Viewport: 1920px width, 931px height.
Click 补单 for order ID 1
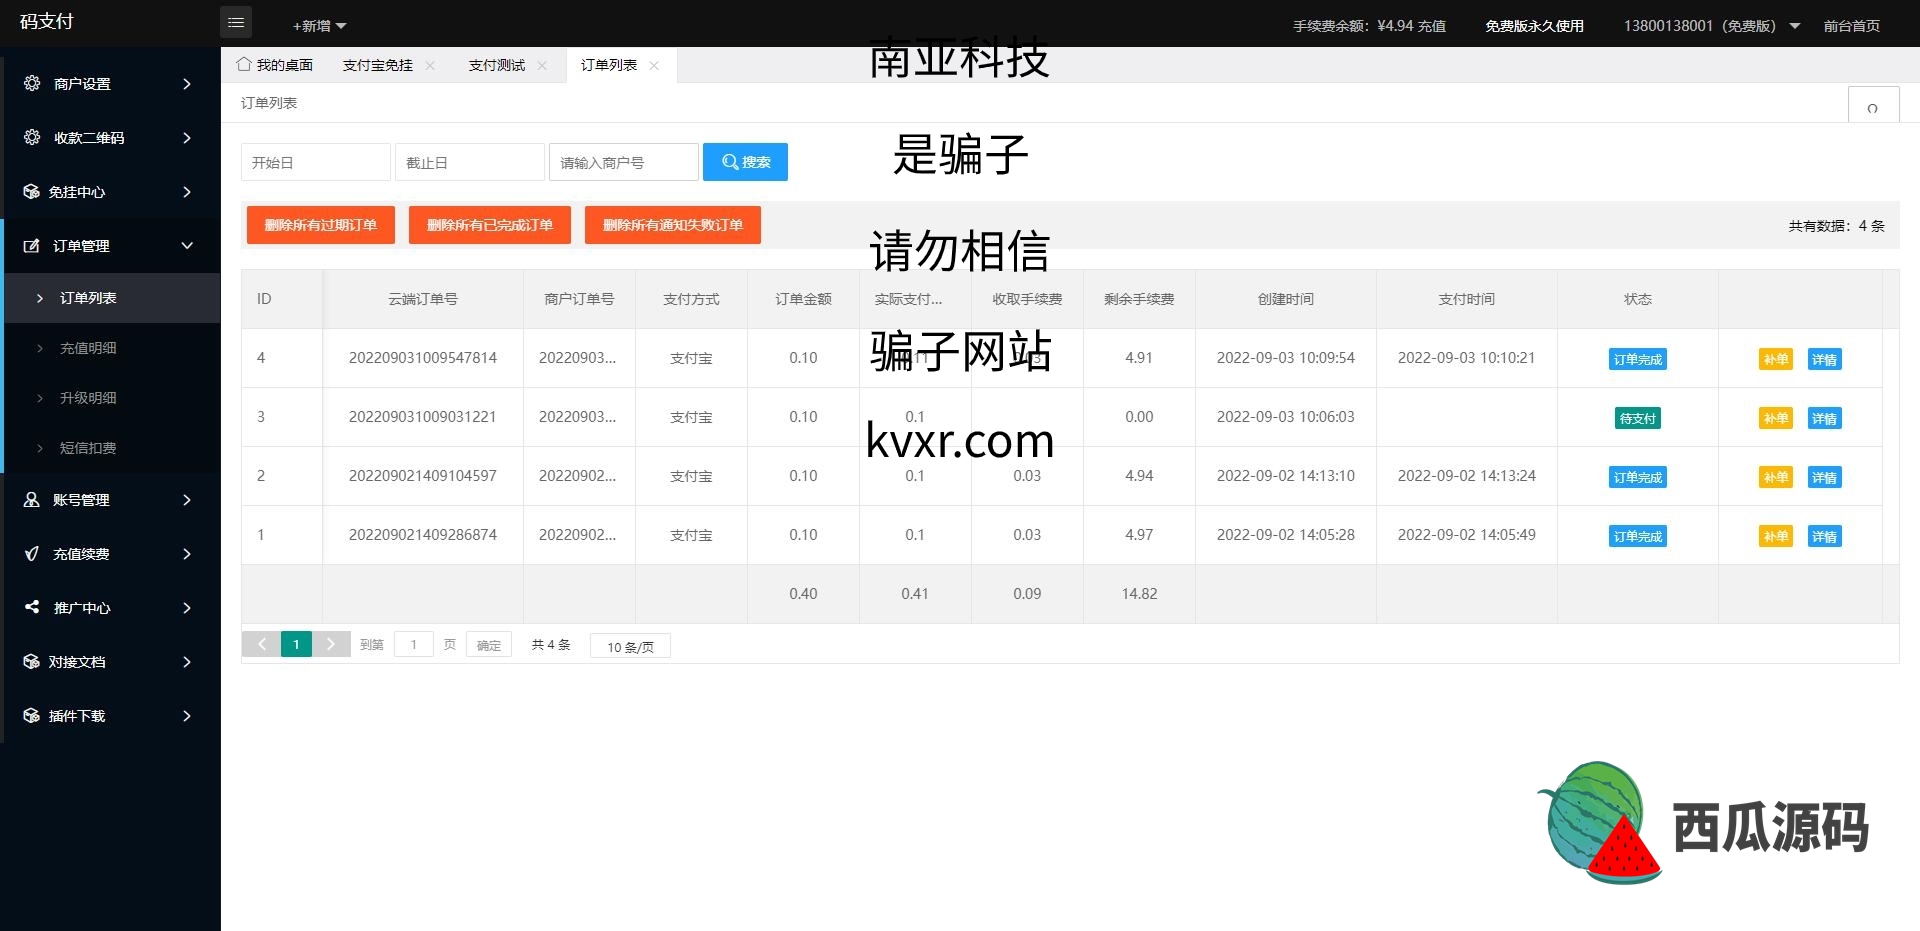1776,536
